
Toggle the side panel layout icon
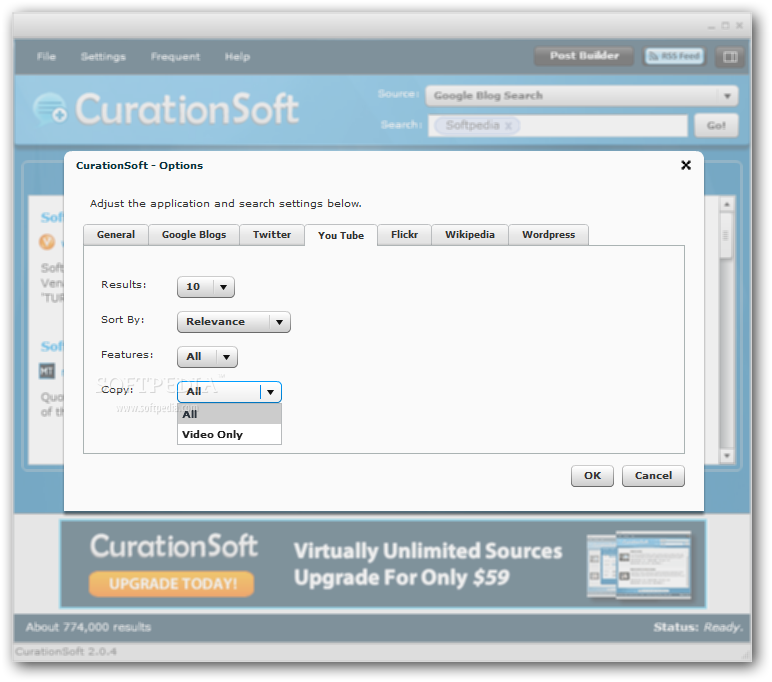pos(730,57)
